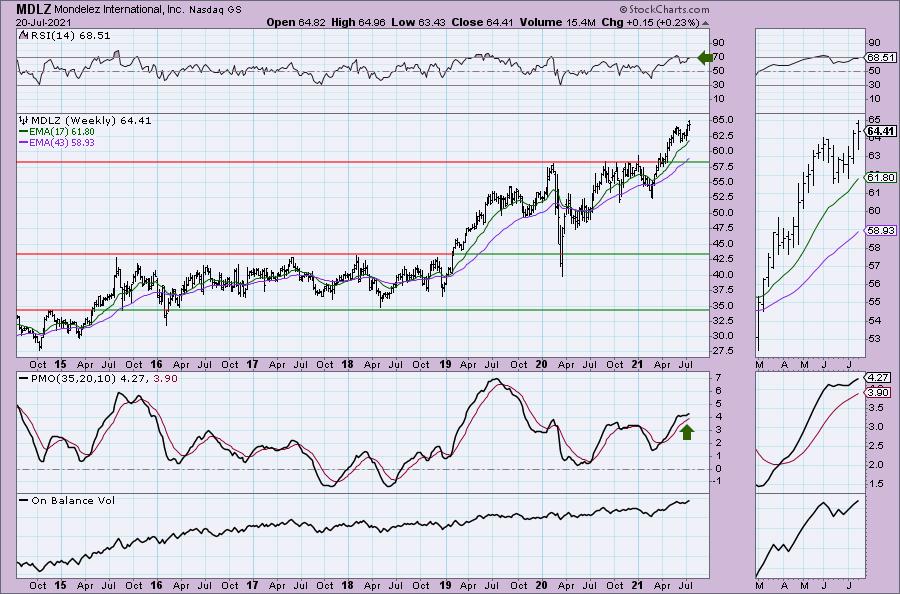900x594 pixels.
Task: Click the purple EMA(43) line swatch
Action: [24, 142]
